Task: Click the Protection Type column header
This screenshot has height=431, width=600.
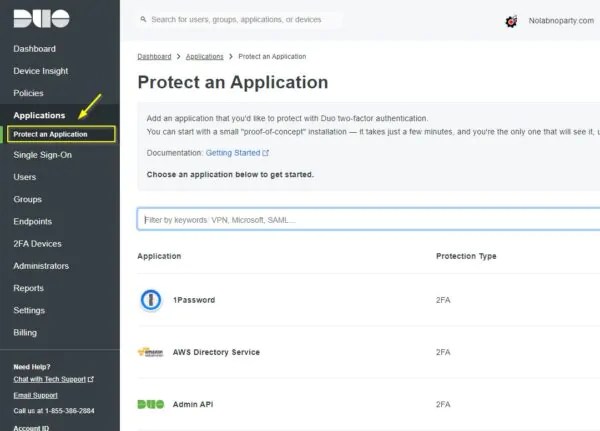Action: 466,256
